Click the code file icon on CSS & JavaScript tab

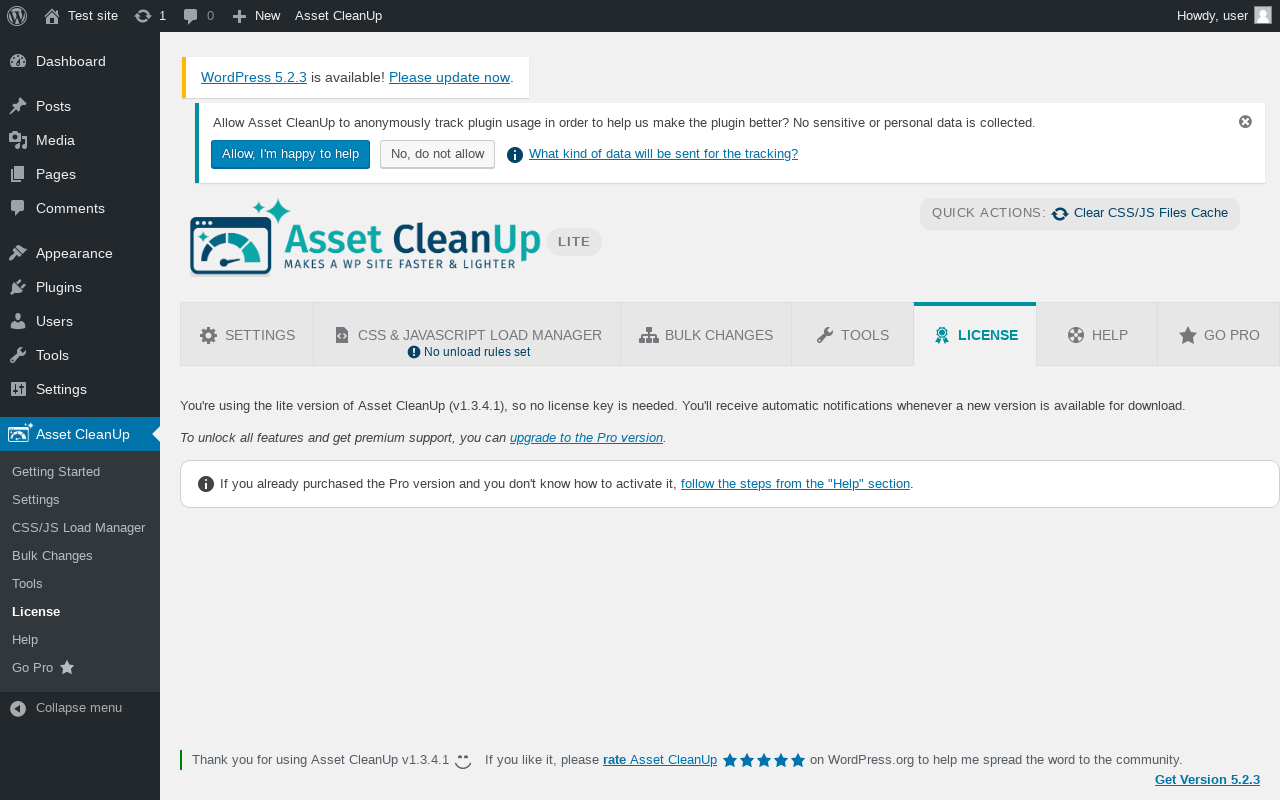click(x=341, y=335)
